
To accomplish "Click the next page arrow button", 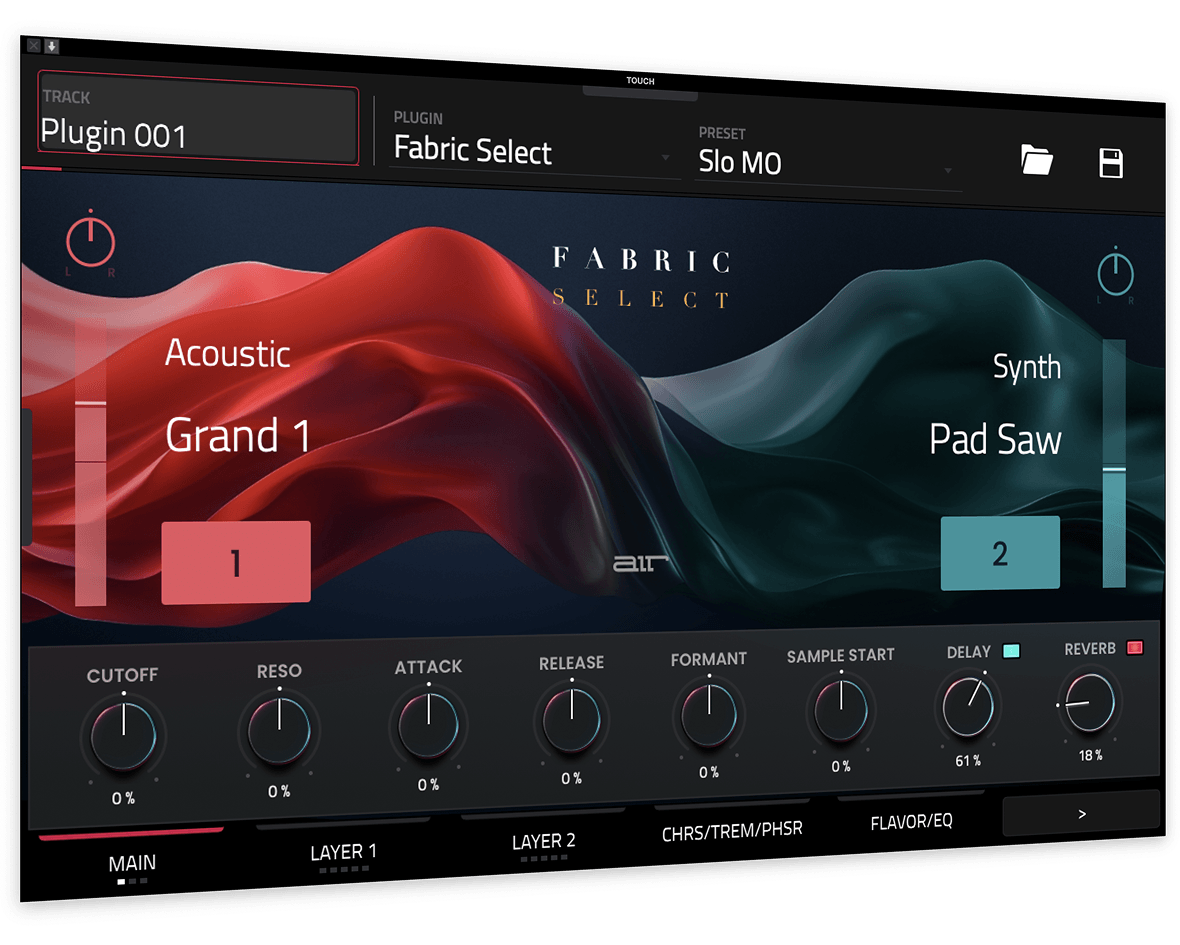I will (x=1081, y=814).
